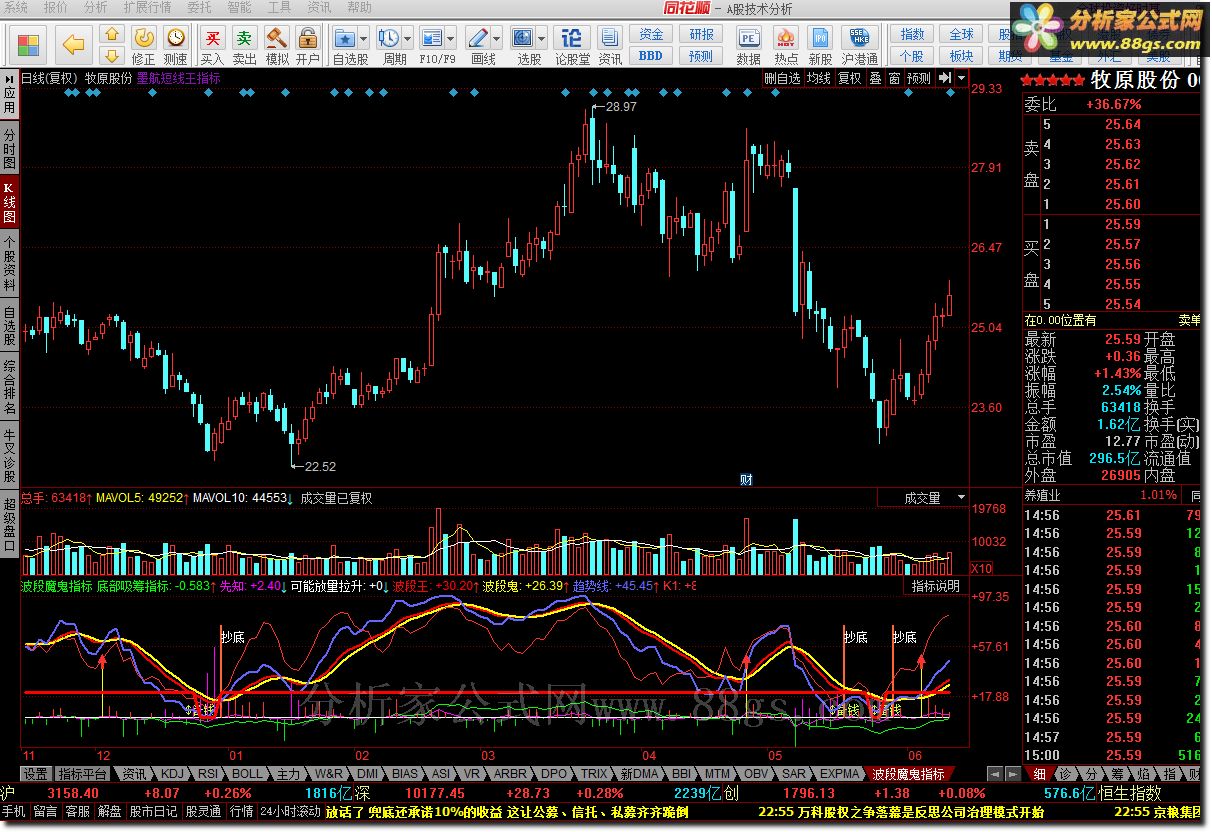Screen dimensions: 1212x832
Task: Click the 财 marker on the K-line chart
Action: pyautogui.click(x=745, y=479)
